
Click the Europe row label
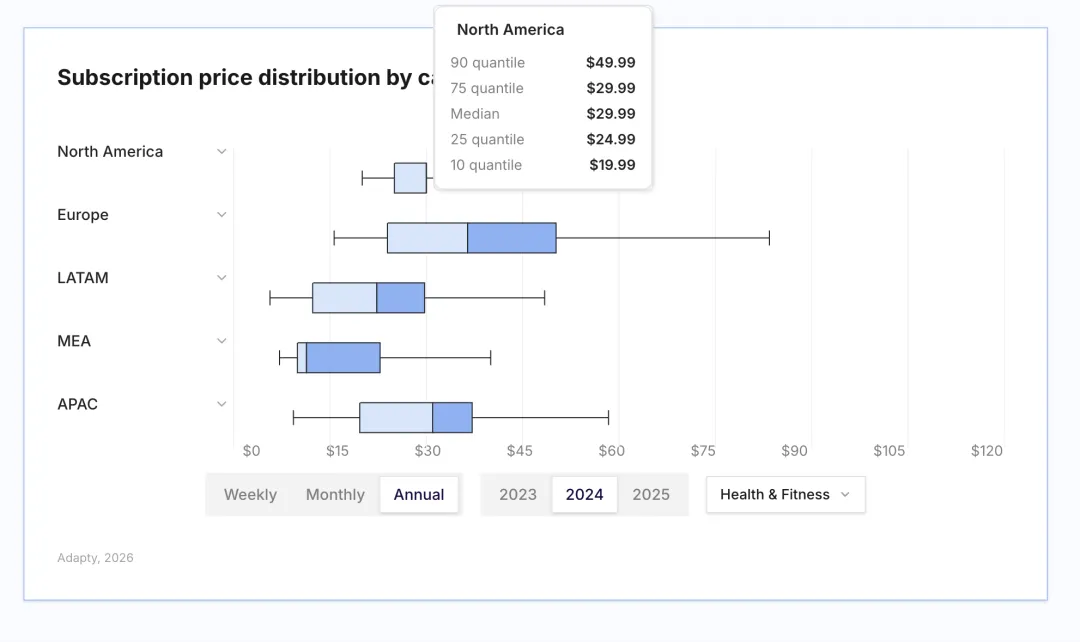pos(83,215)
